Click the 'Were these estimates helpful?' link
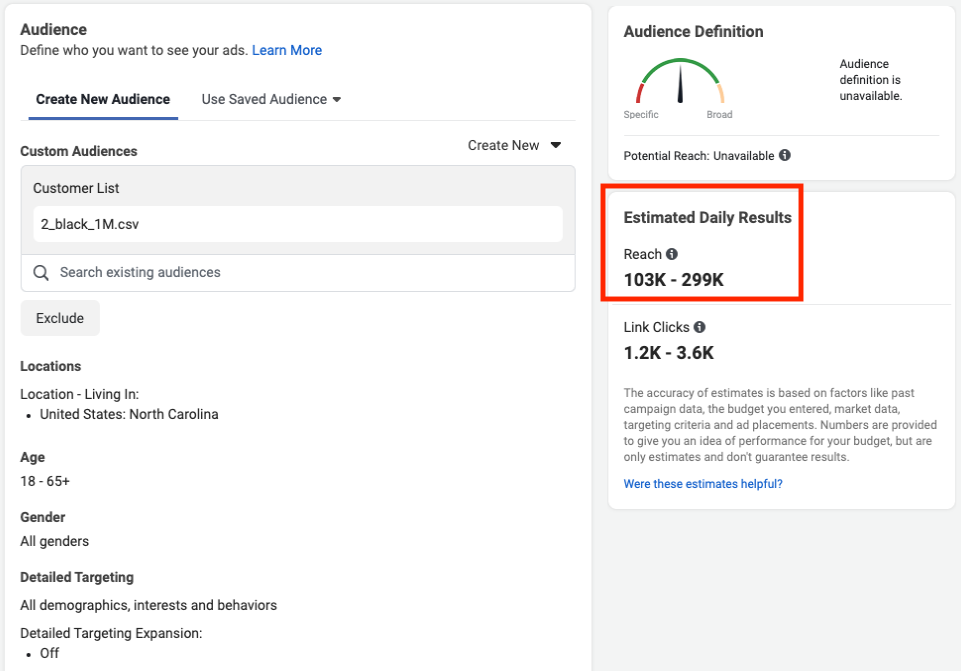Screen dimensions: 961x671 pyautogui.click(x=703, y=484)
